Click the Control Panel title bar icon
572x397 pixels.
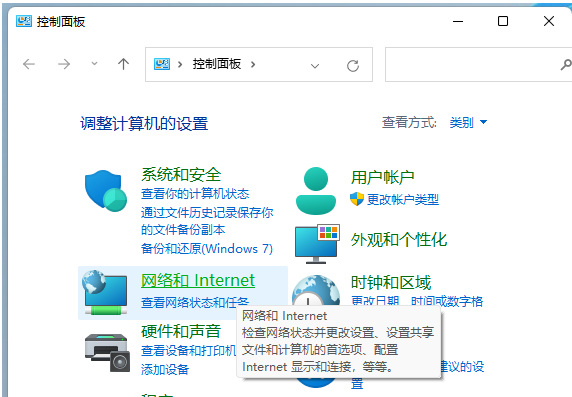(x=24, y=22)
